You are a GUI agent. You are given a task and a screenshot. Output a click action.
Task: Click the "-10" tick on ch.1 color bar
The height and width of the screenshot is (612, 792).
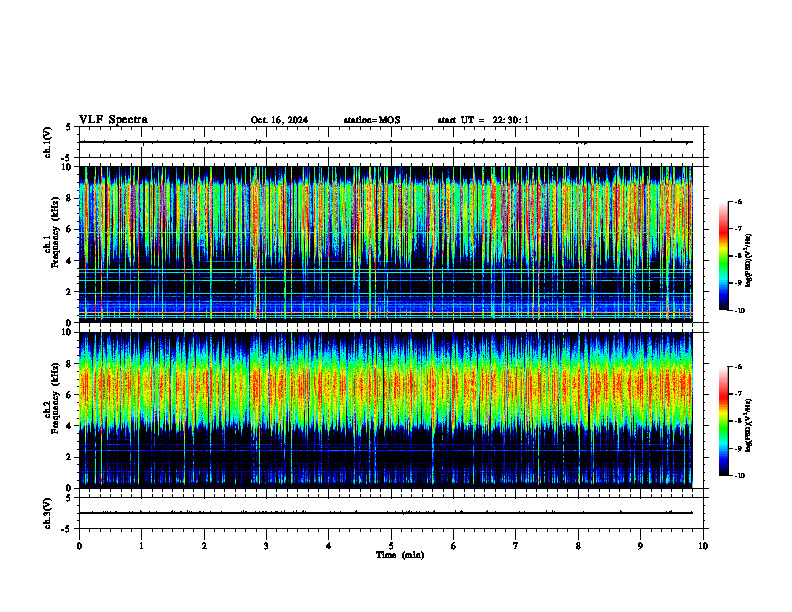[740, 310]
